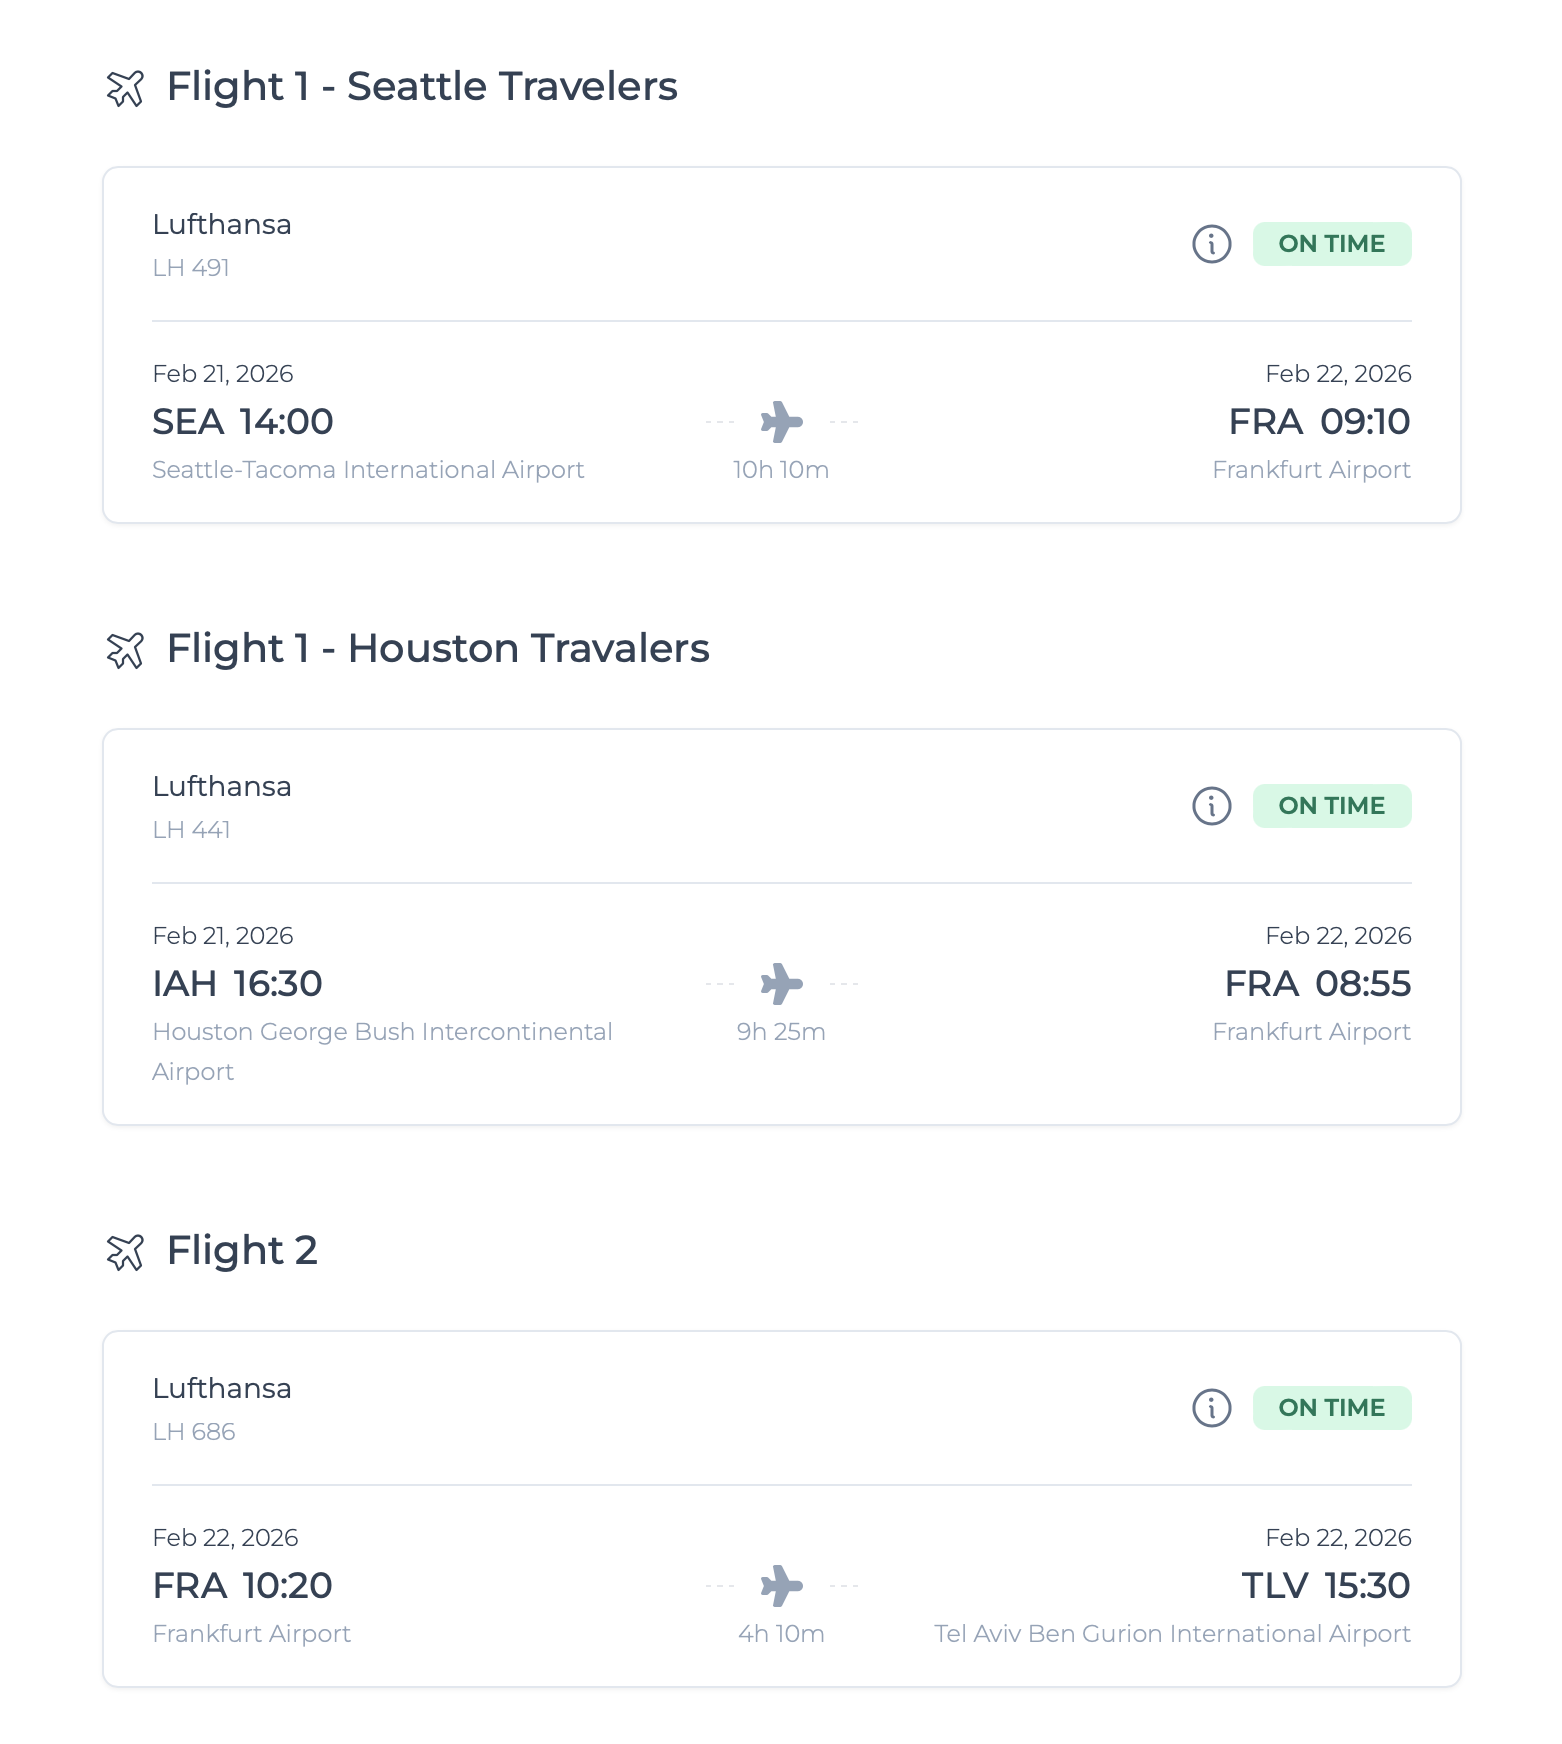Viewport: 1562px width, 1744px height.
Task: Click the Flight 1 - Seattle Travelers heading
Action: click(x=422, y=87)
